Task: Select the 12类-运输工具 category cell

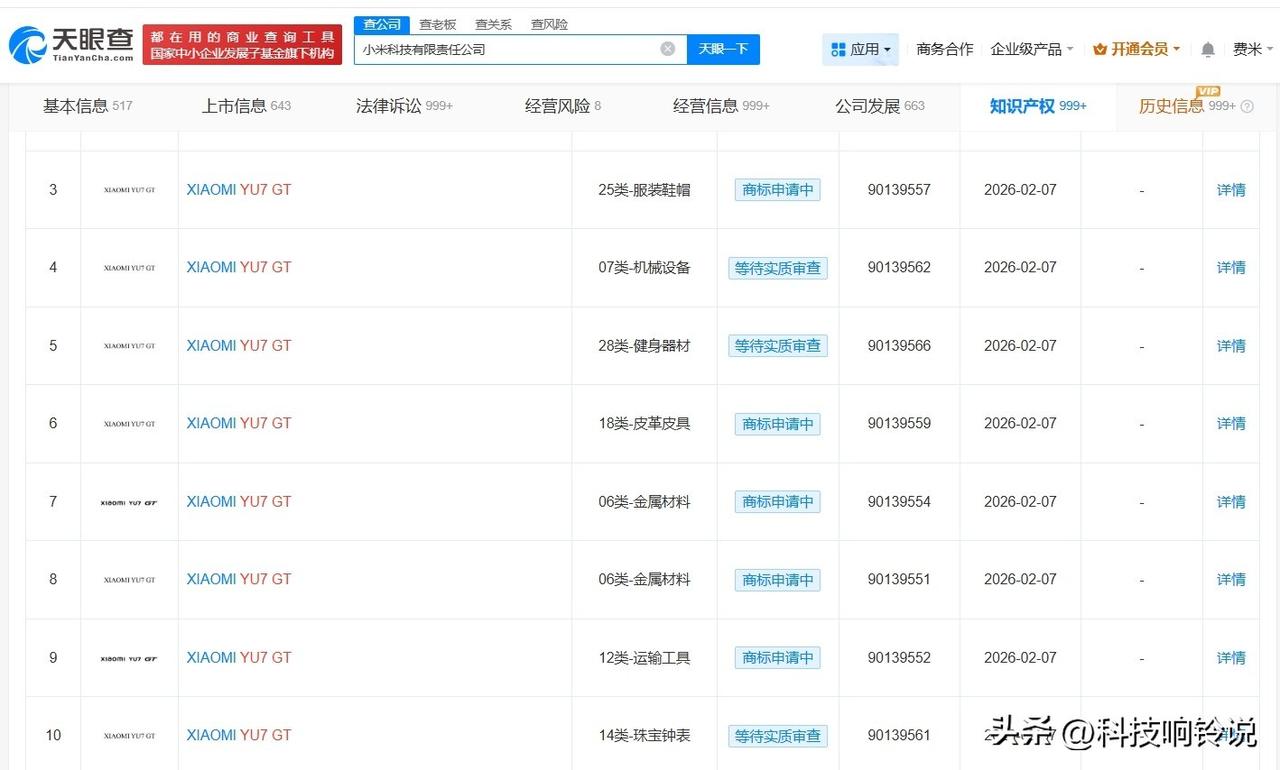Action: [645, 658]
